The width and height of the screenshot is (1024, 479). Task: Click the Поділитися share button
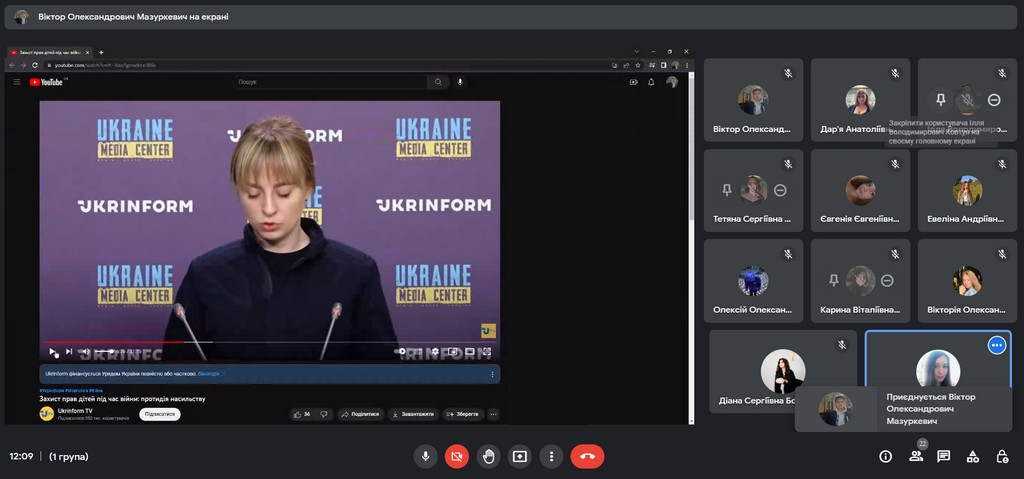pos(361,414)
